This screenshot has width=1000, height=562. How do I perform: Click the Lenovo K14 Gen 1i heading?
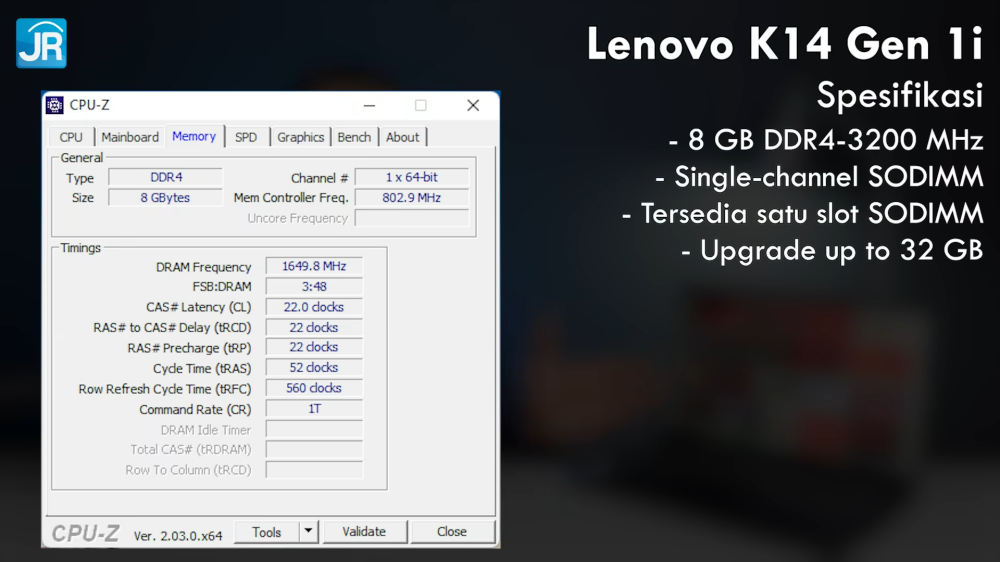(x=785, y=44)
